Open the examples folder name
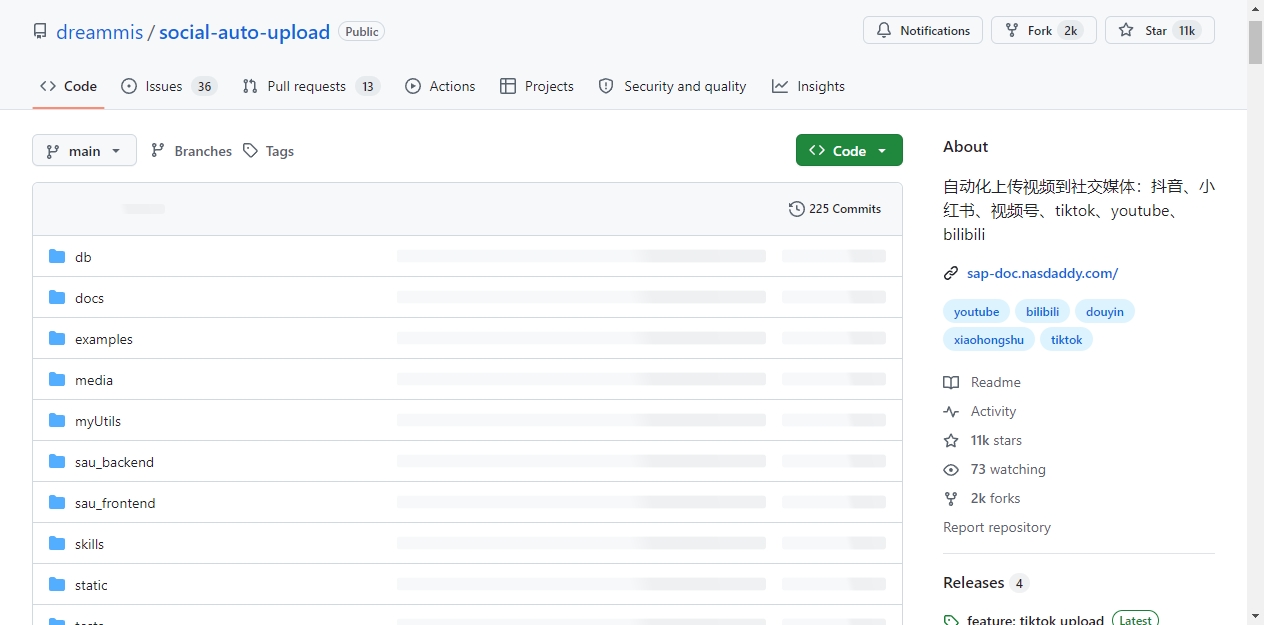Image resolution: width=1264 pixels, height=625 pixels. [104, 339]
